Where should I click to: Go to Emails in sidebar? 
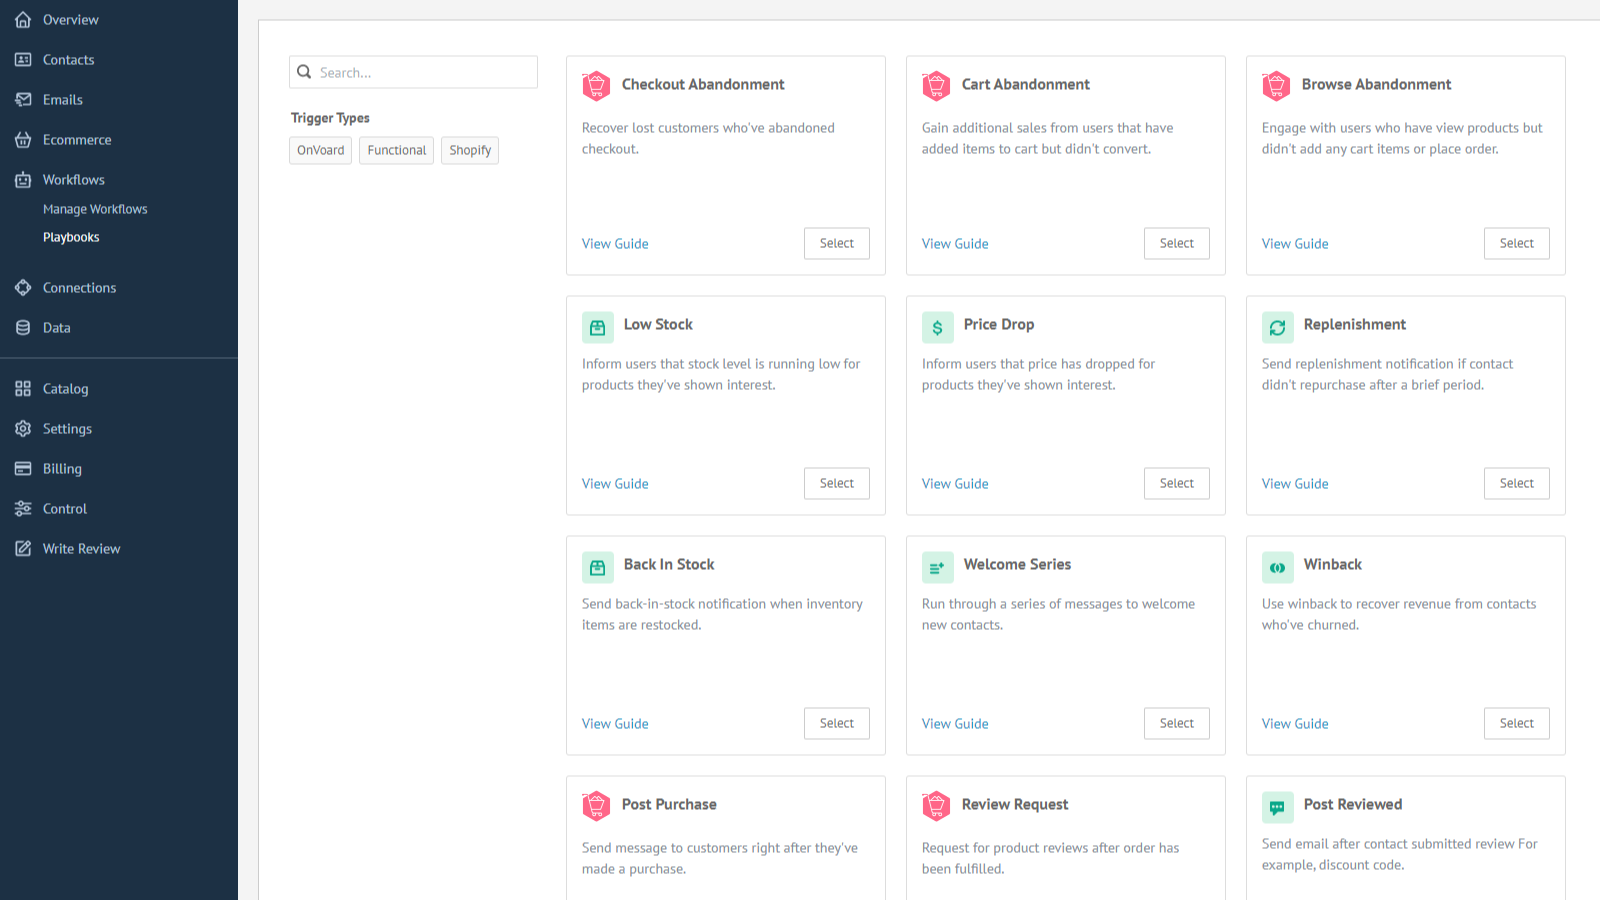point(63,100)
